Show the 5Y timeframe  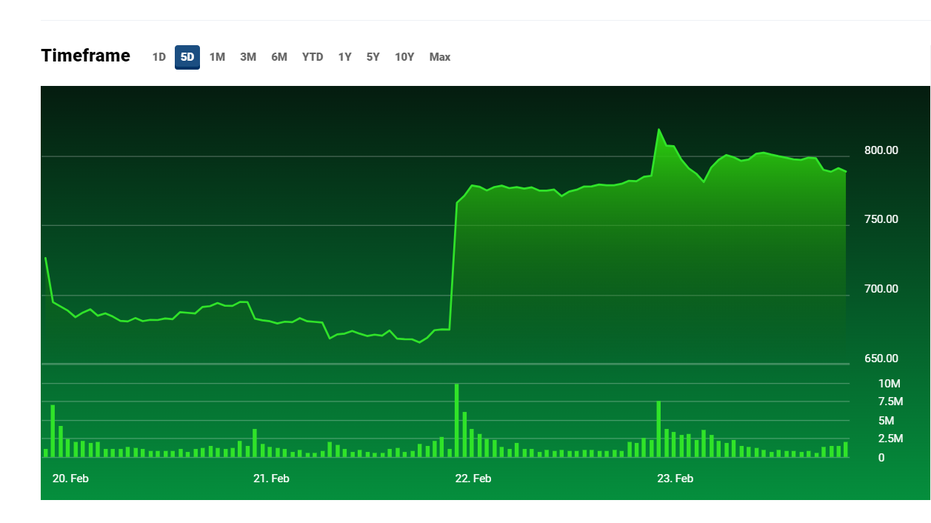point(373,57)
